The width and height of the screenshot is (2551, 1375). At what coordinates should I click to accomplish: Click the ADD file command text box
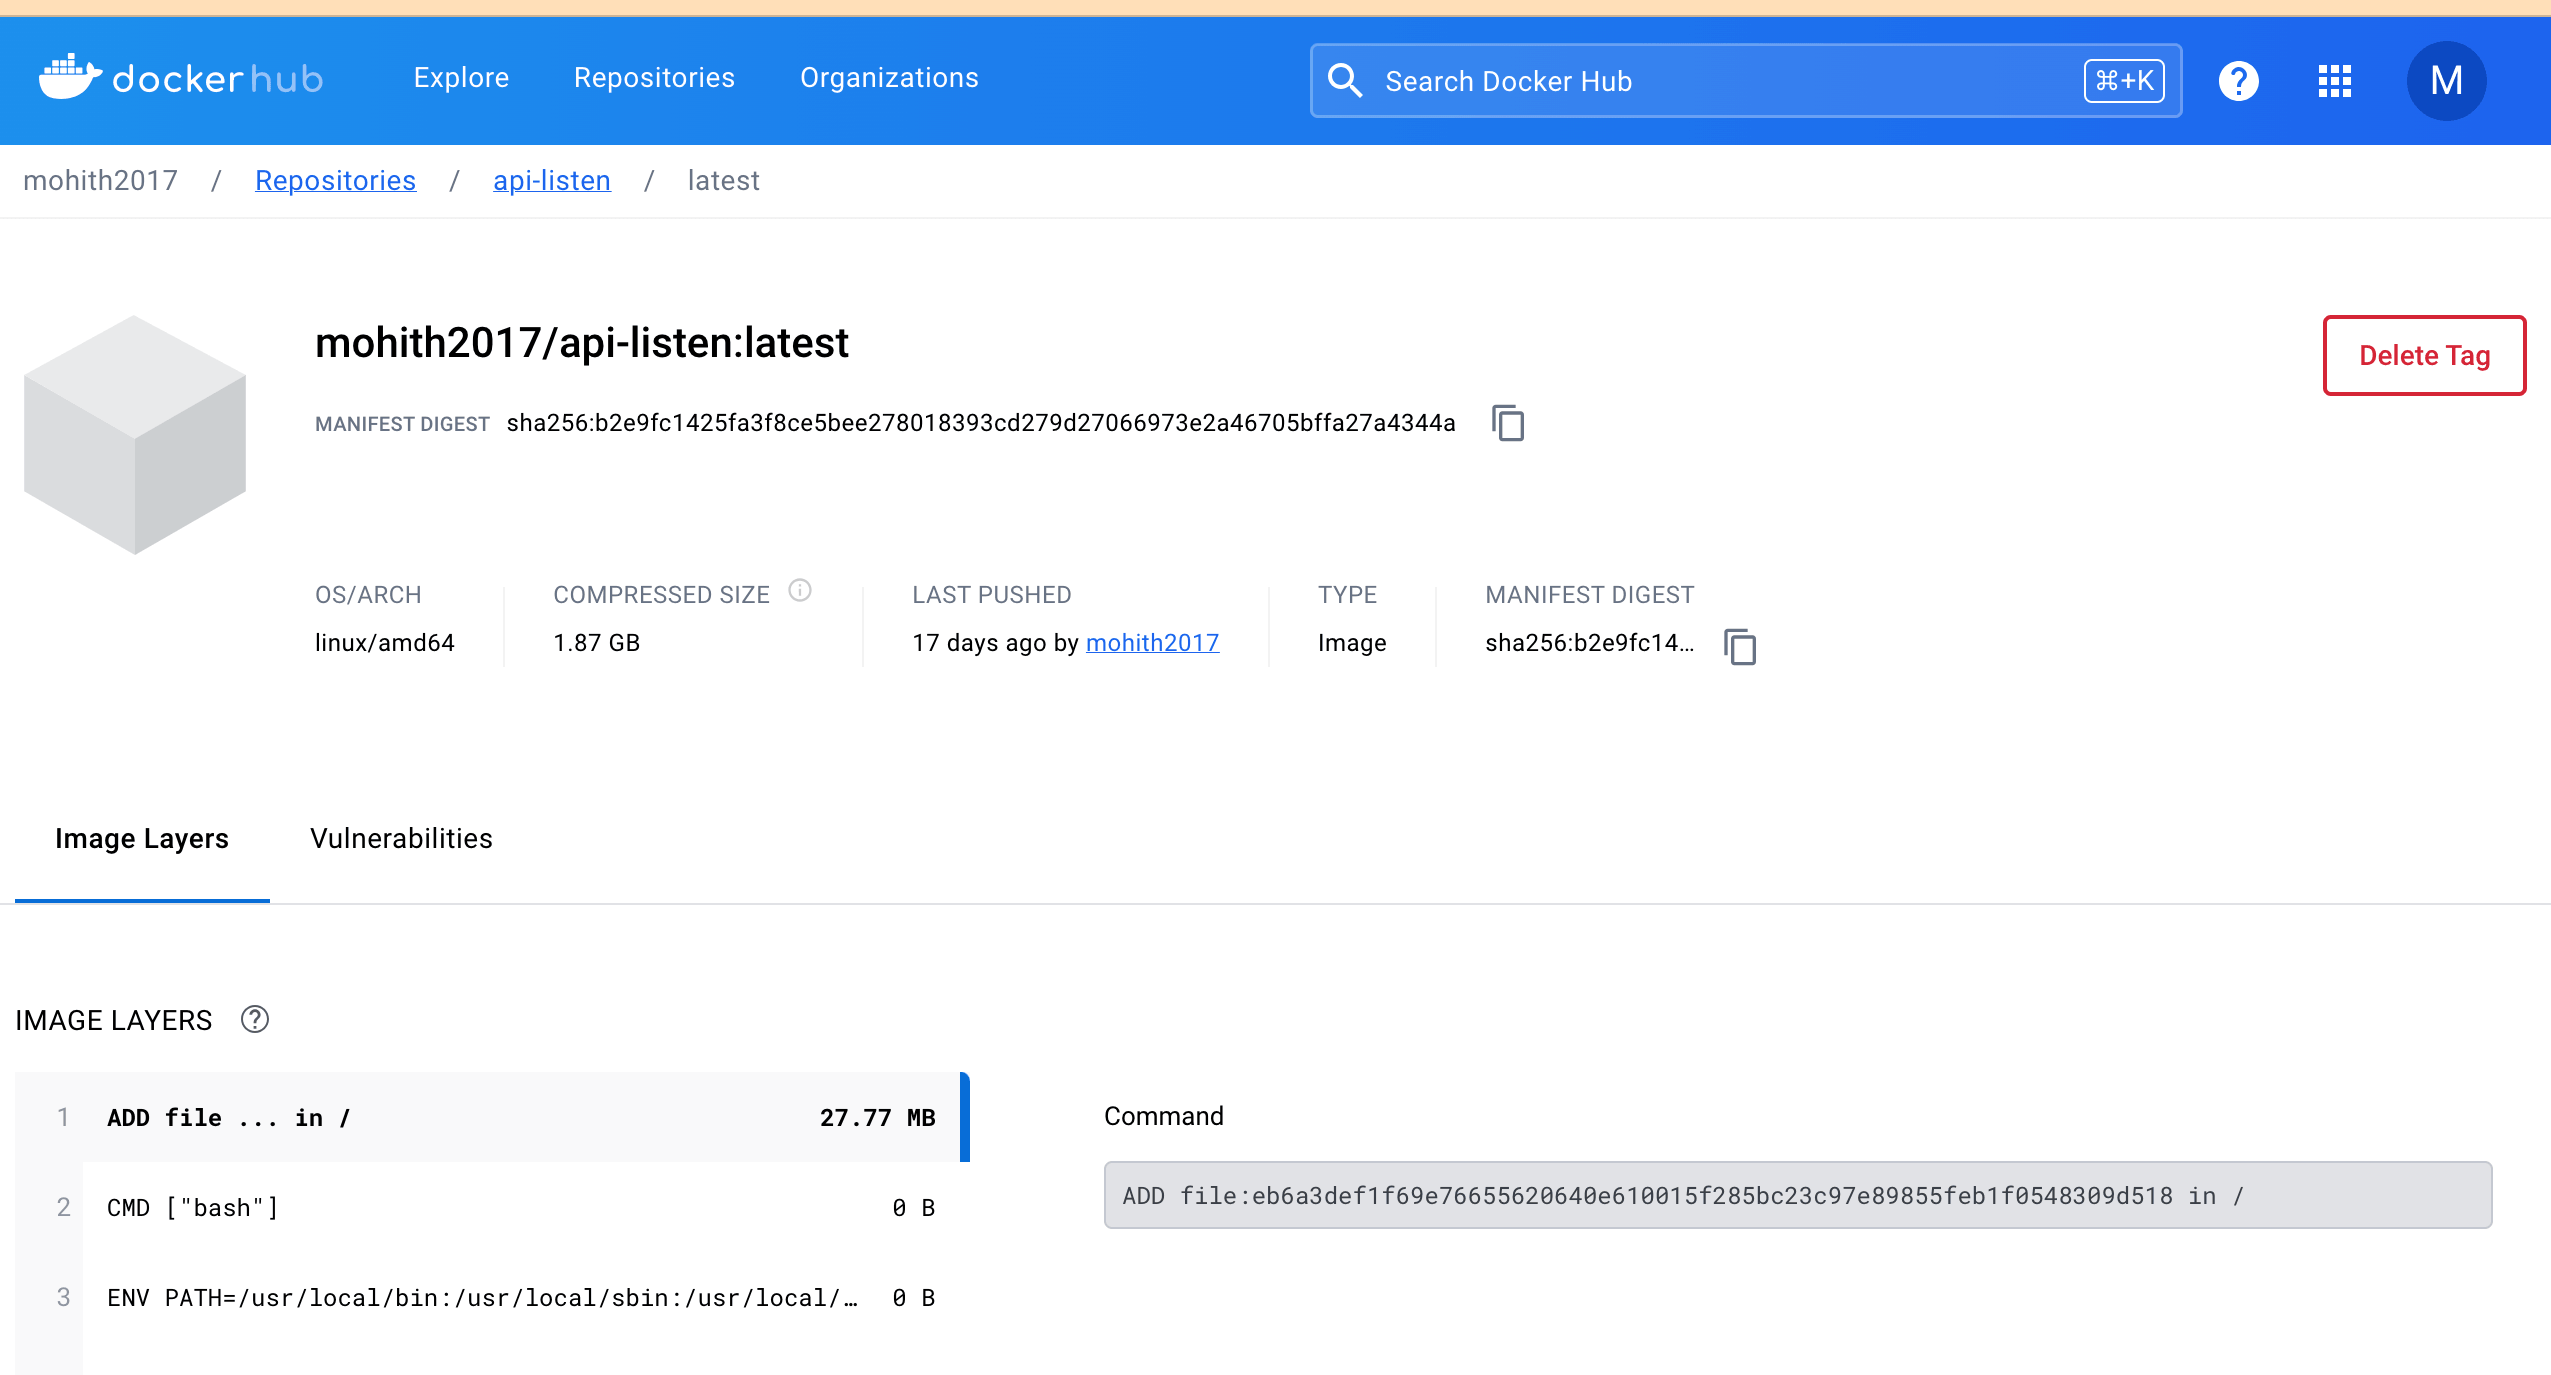pos(1797,1195)
